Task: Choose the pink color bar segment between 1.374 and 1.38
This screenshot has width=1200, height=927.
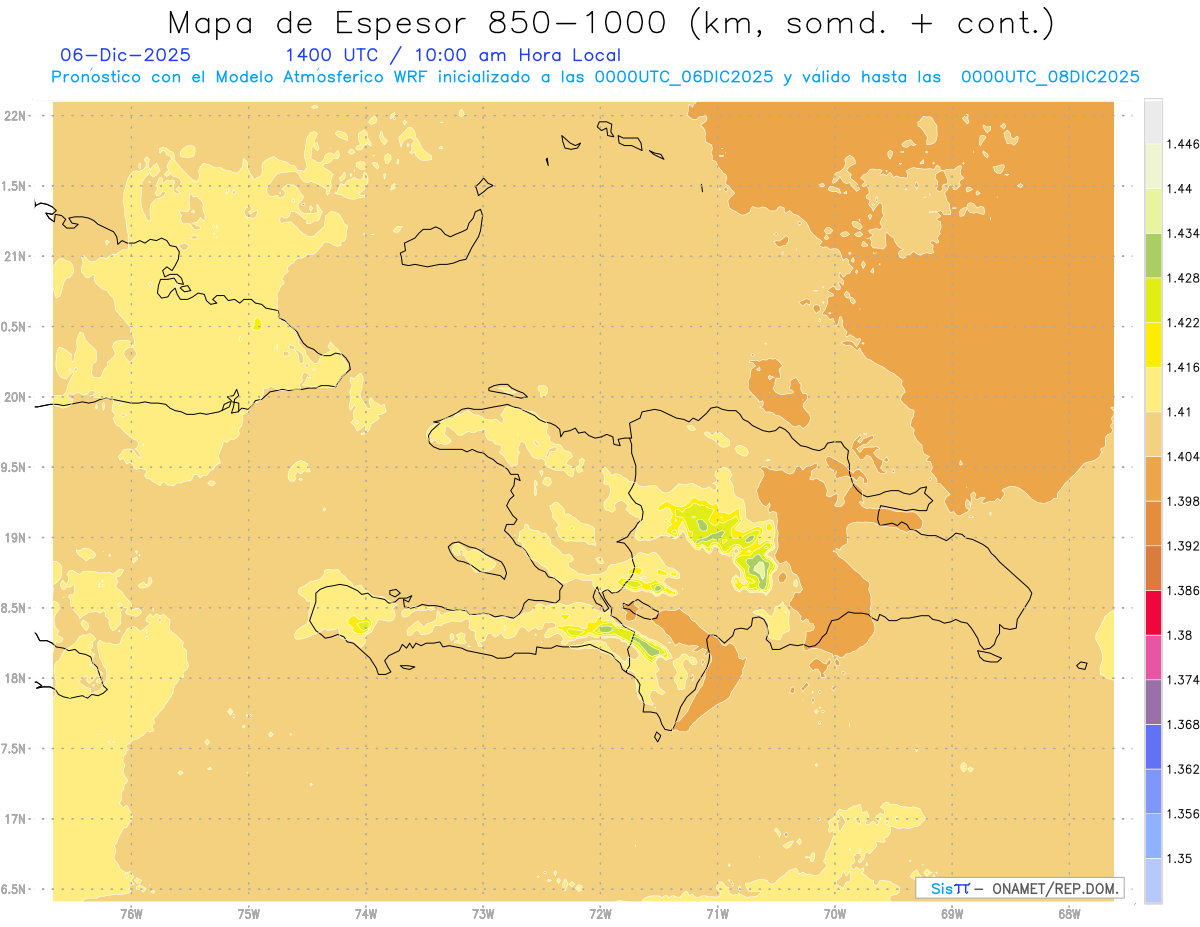Action: click(x=1153, y=657)
